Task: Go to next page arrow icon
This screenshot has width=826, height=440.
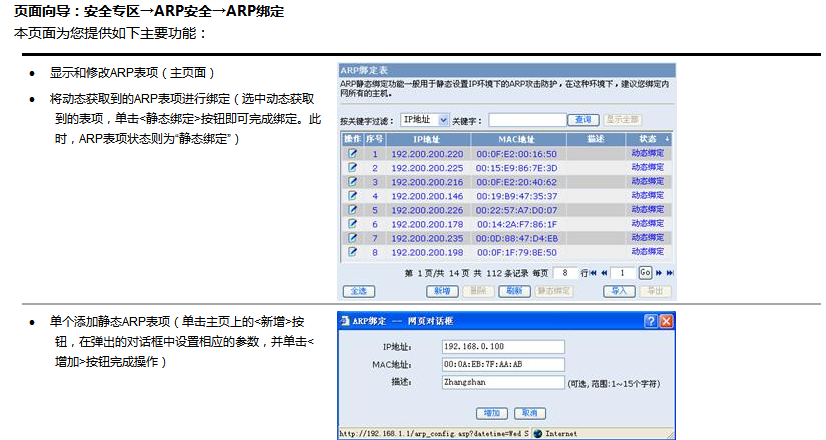Action: pyautogui.click(x=659, y=273)
